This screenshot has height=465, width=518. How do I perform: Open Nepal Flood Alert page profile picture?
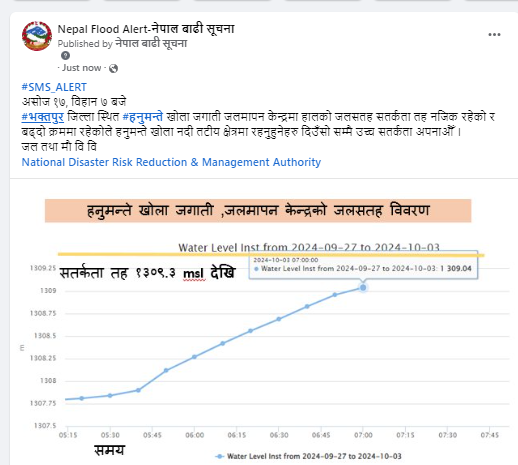(x=37, y=36)
